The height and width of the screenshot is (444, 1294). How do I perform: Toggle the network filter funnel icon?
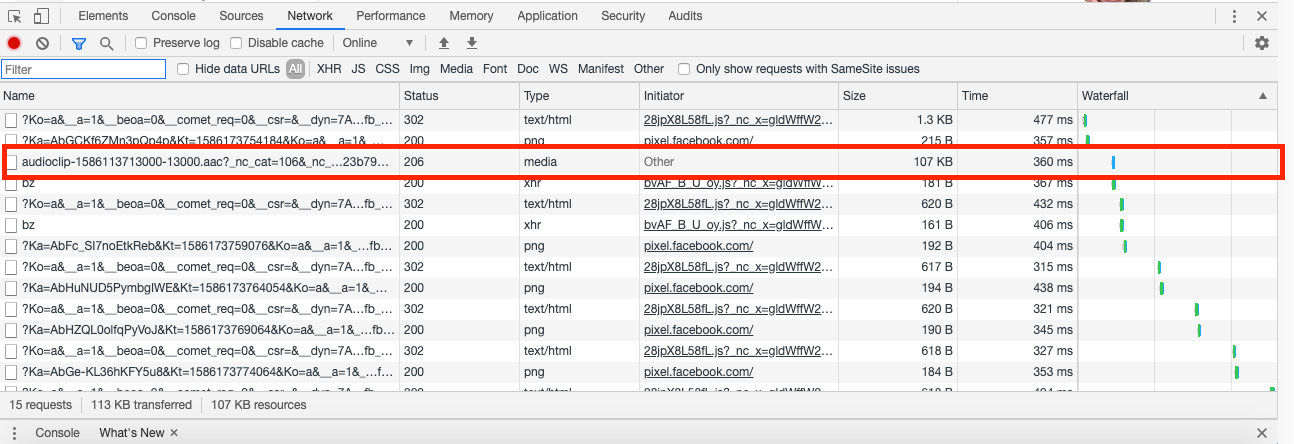(x=79, y=43)
